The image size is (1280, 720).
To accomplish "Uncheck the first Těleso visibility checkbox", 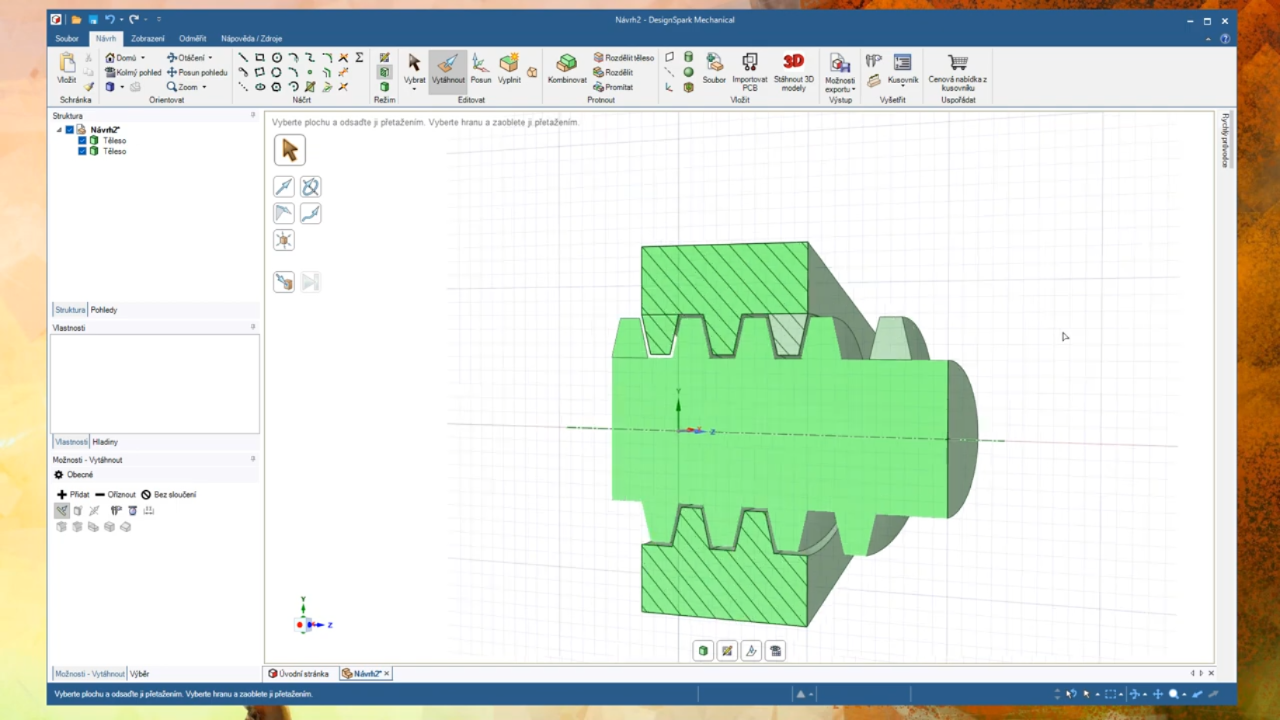I will pyautogui.click(x=82, y=141).
